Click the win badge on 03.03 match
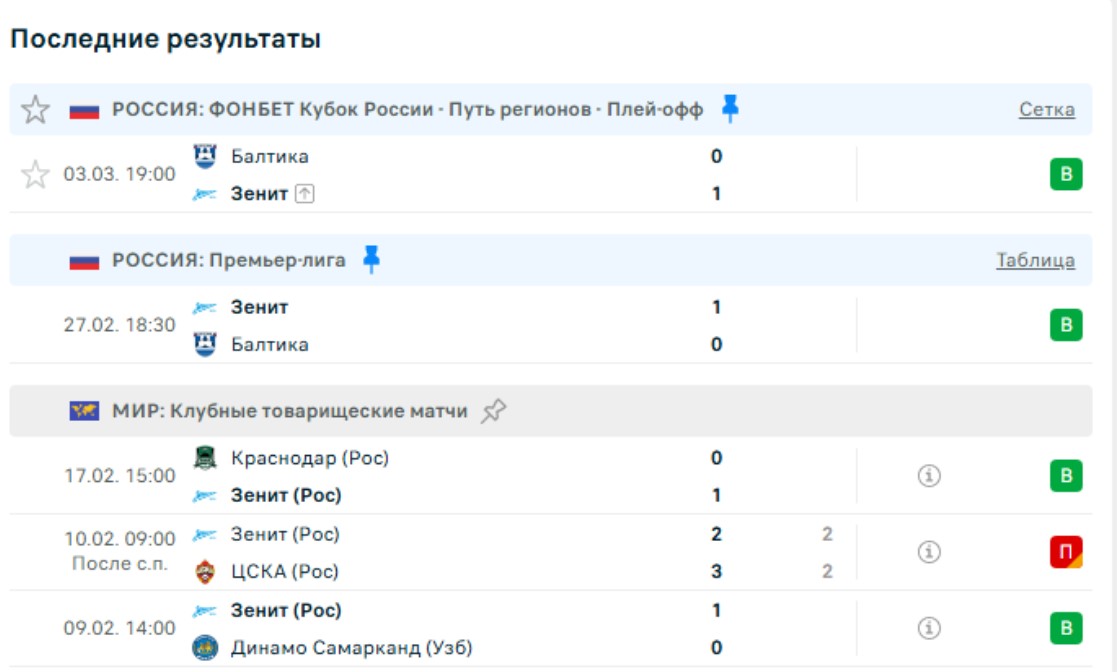 pyautogui.click(x=1066, y=175)
